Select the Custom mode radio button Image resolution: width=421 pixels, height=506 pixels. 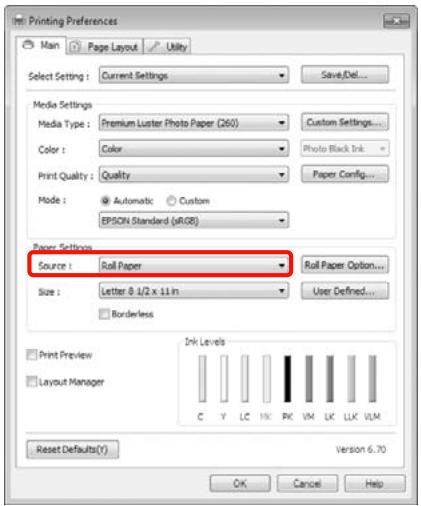point(171,201)
